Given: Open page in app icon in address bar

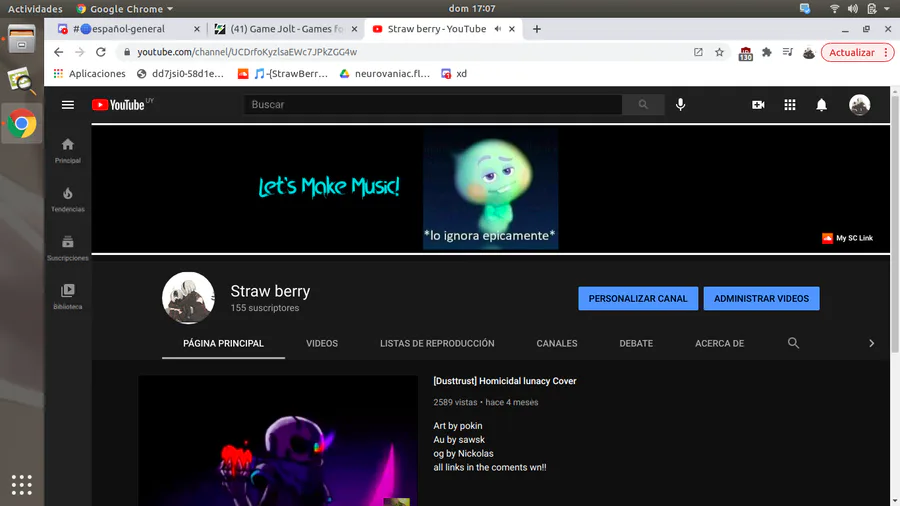Looking at the screenshot, I should [x=698, y=52].
